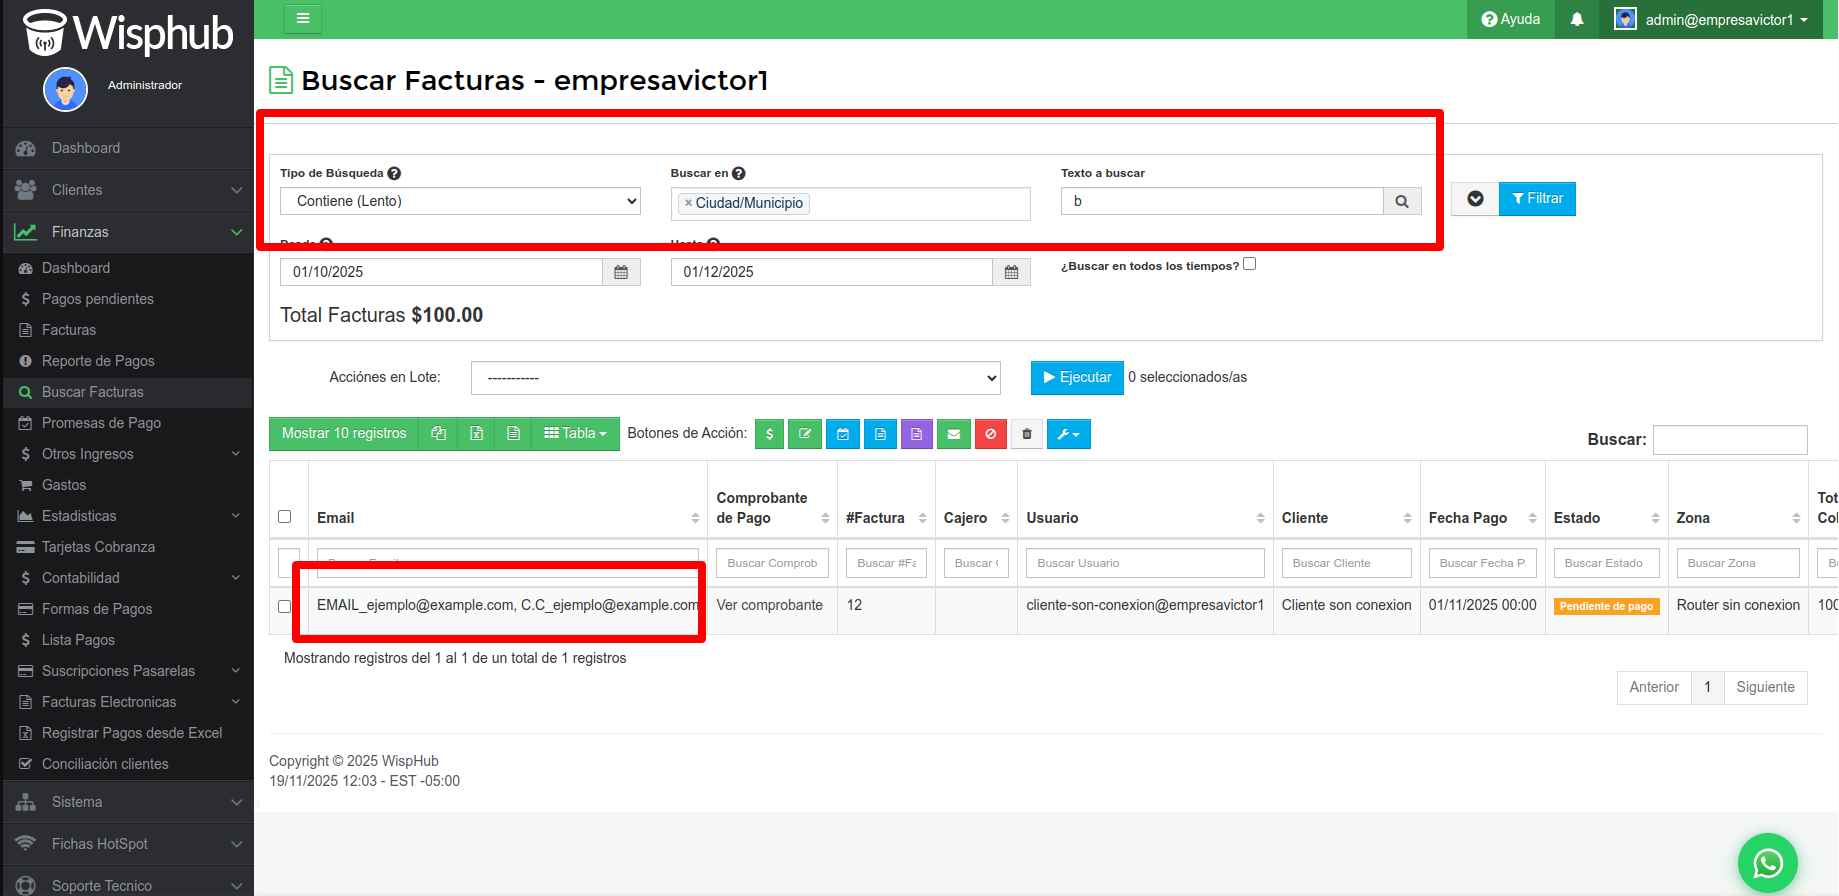Click the Filtrar button
This screenshot has width=1839, height=896.
pos(1537,199)
